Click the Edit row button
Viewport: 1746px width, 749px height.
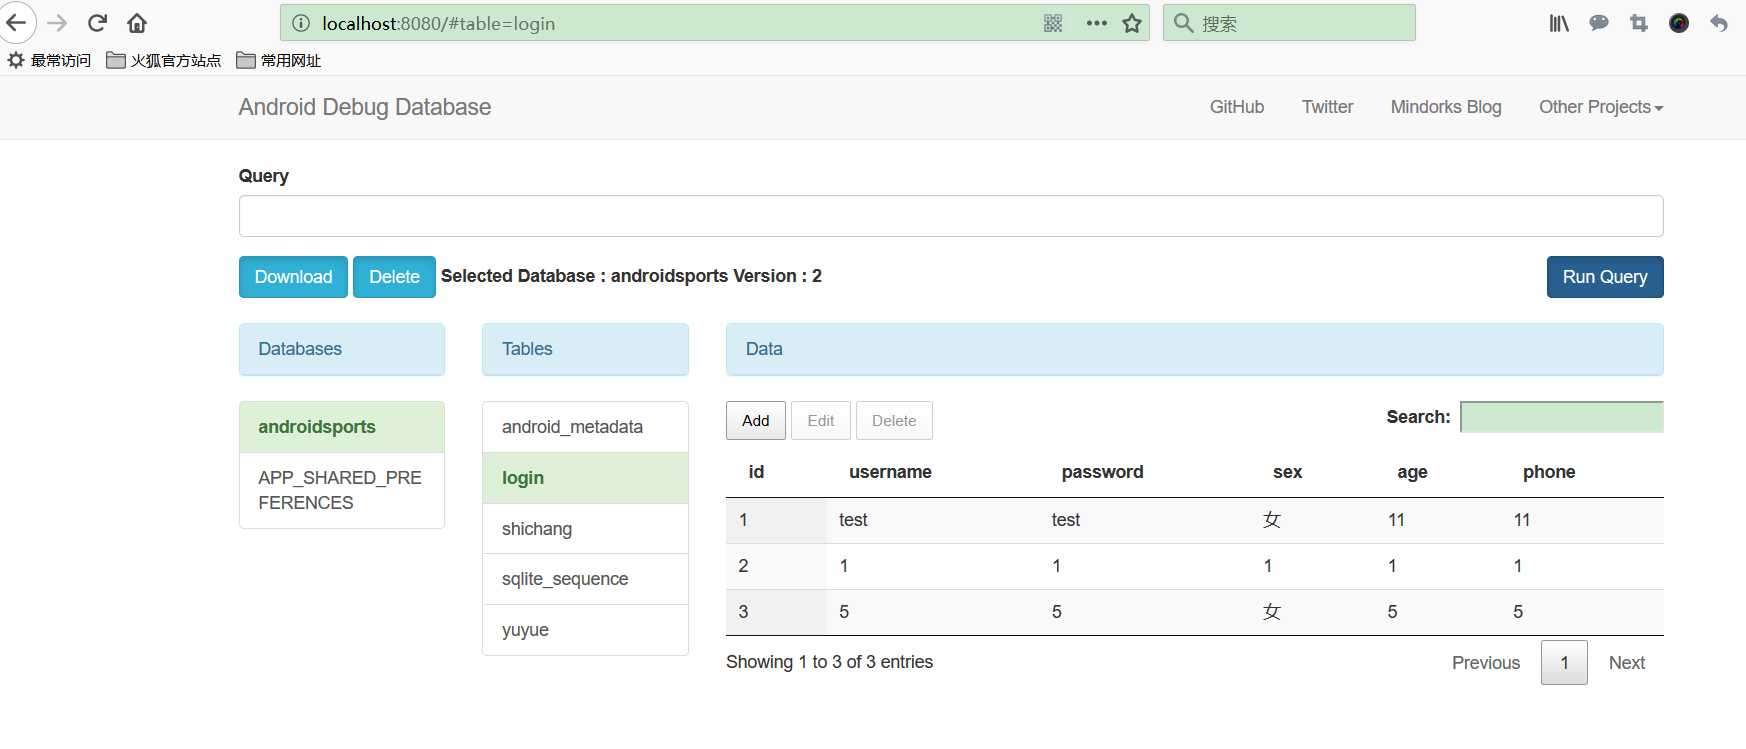[x=821, y=421]
